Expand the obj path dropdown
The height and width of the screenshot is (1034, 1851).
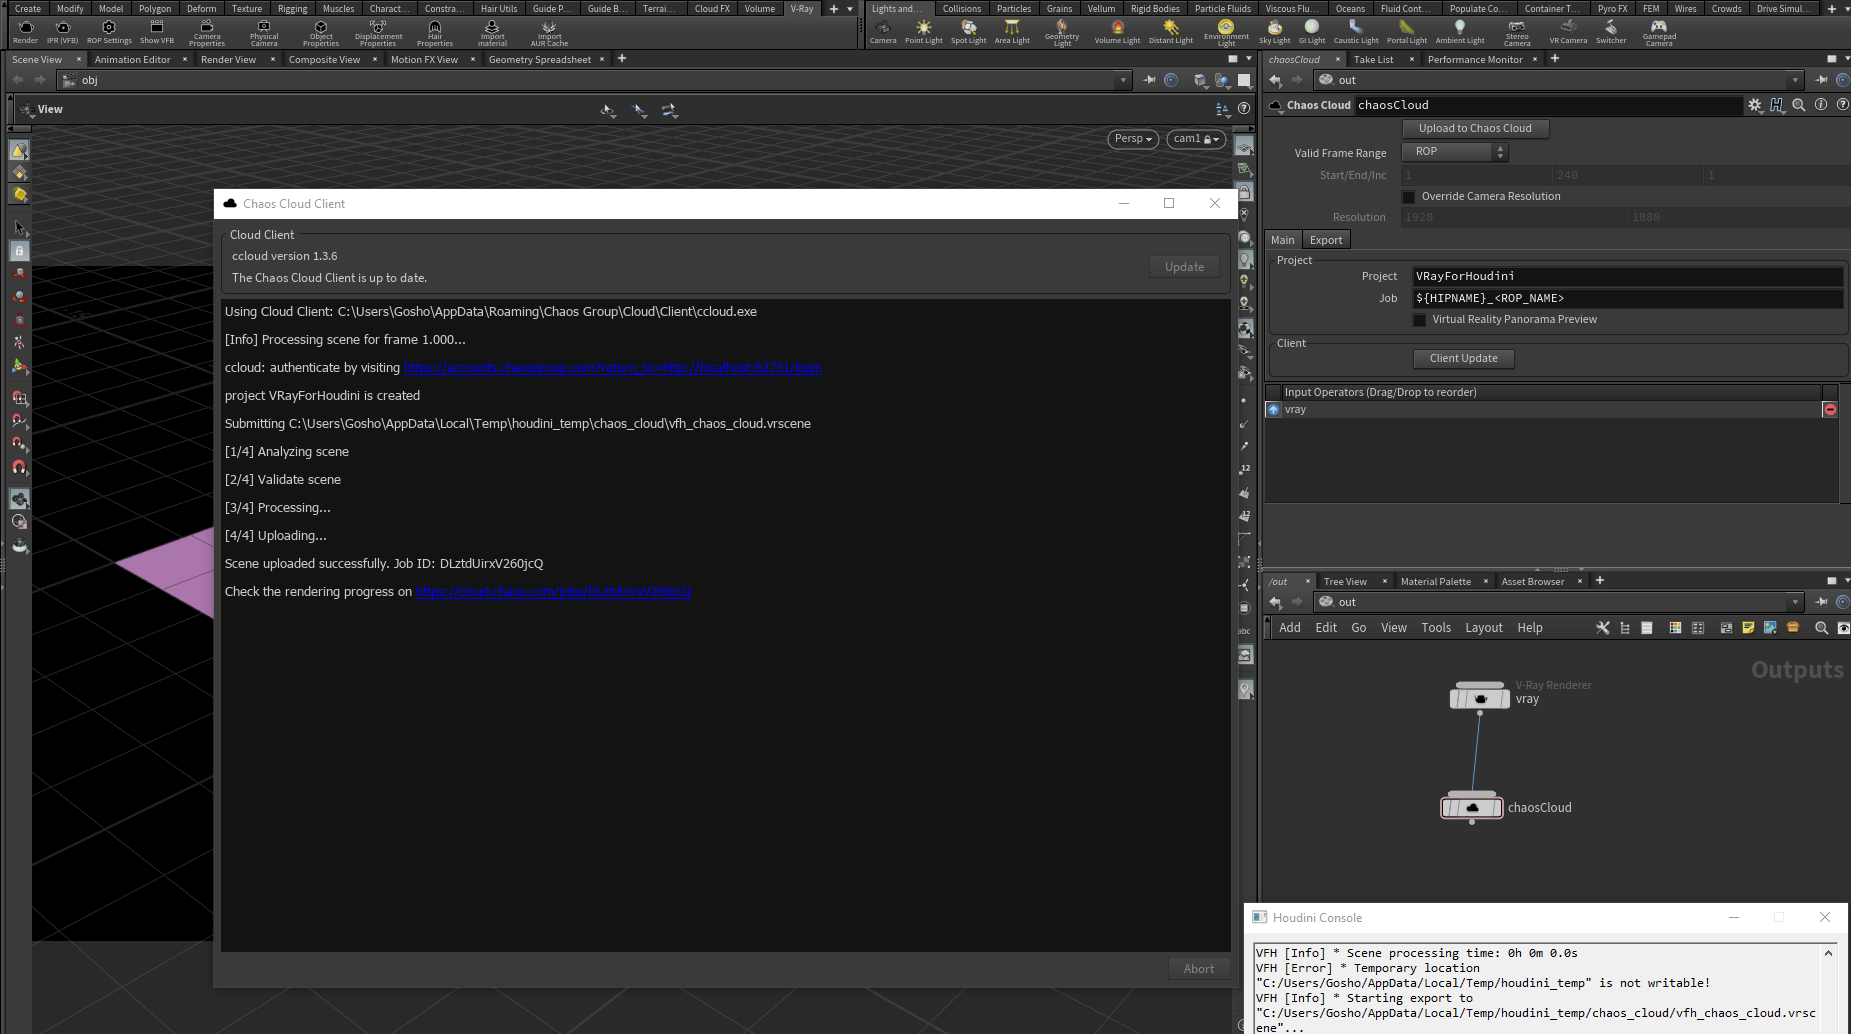pos(1123,80)
